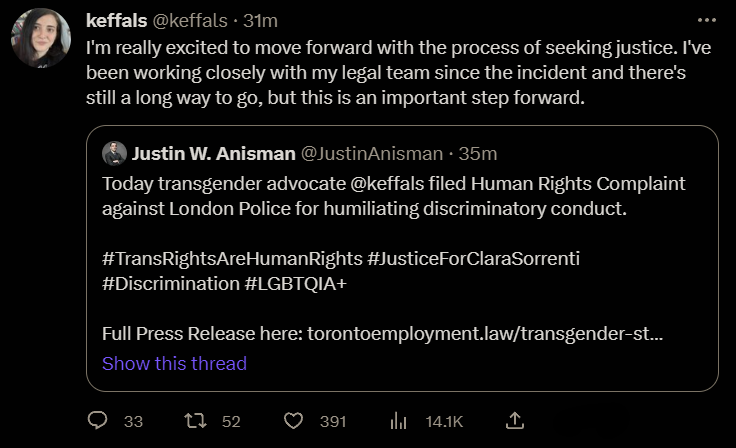Click Show this thread
Screen dimensions: 736x448
point(174,363)
